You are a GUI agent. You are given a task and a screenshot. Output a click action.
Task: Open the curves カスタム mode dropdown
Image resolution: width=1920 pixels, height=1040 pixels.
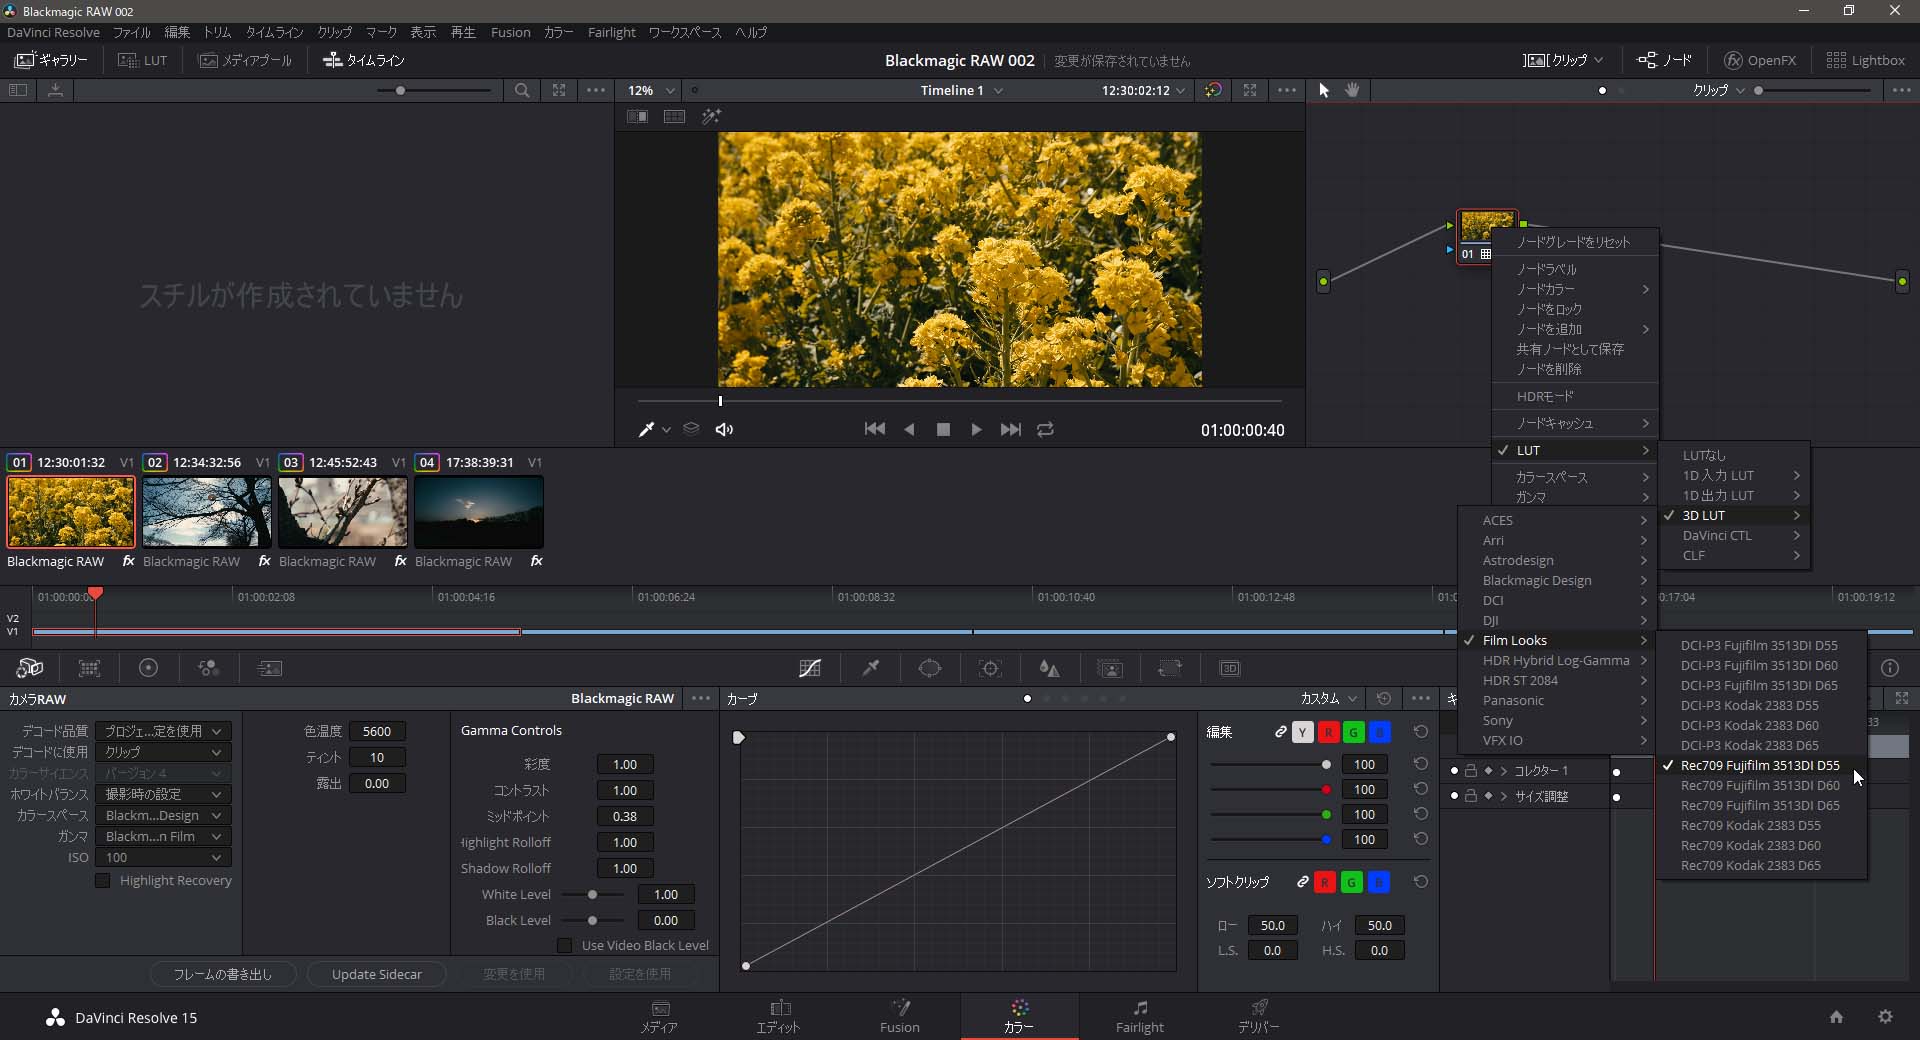point(1329,698)
